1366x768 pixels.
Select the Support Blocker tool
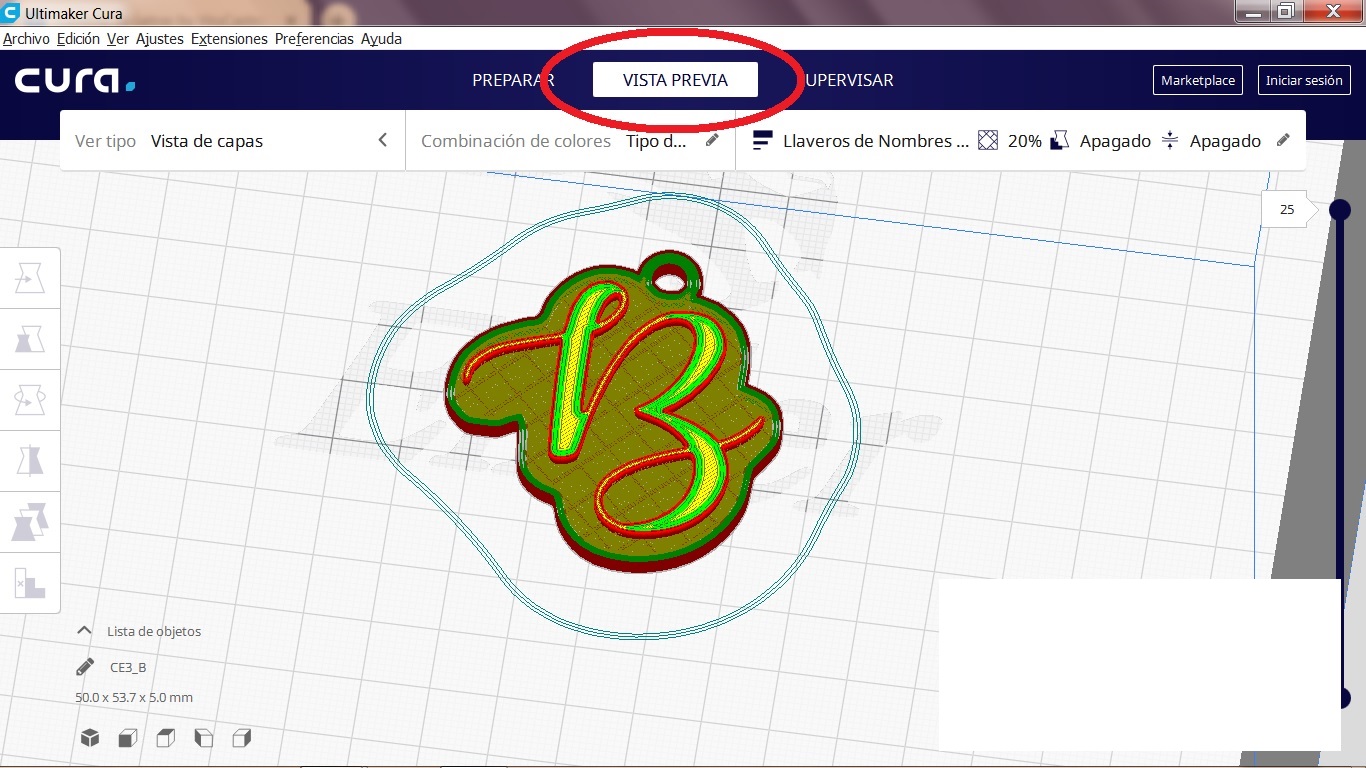click(30, 583)
